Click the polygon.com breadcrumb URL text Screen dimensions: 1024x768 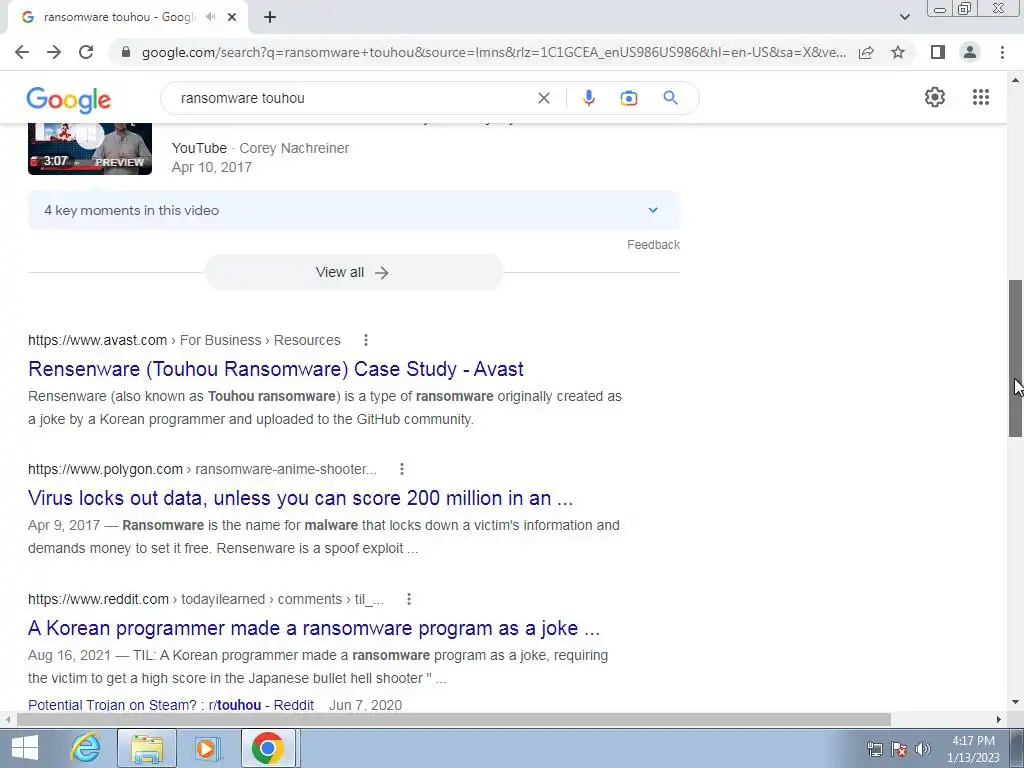105,469
